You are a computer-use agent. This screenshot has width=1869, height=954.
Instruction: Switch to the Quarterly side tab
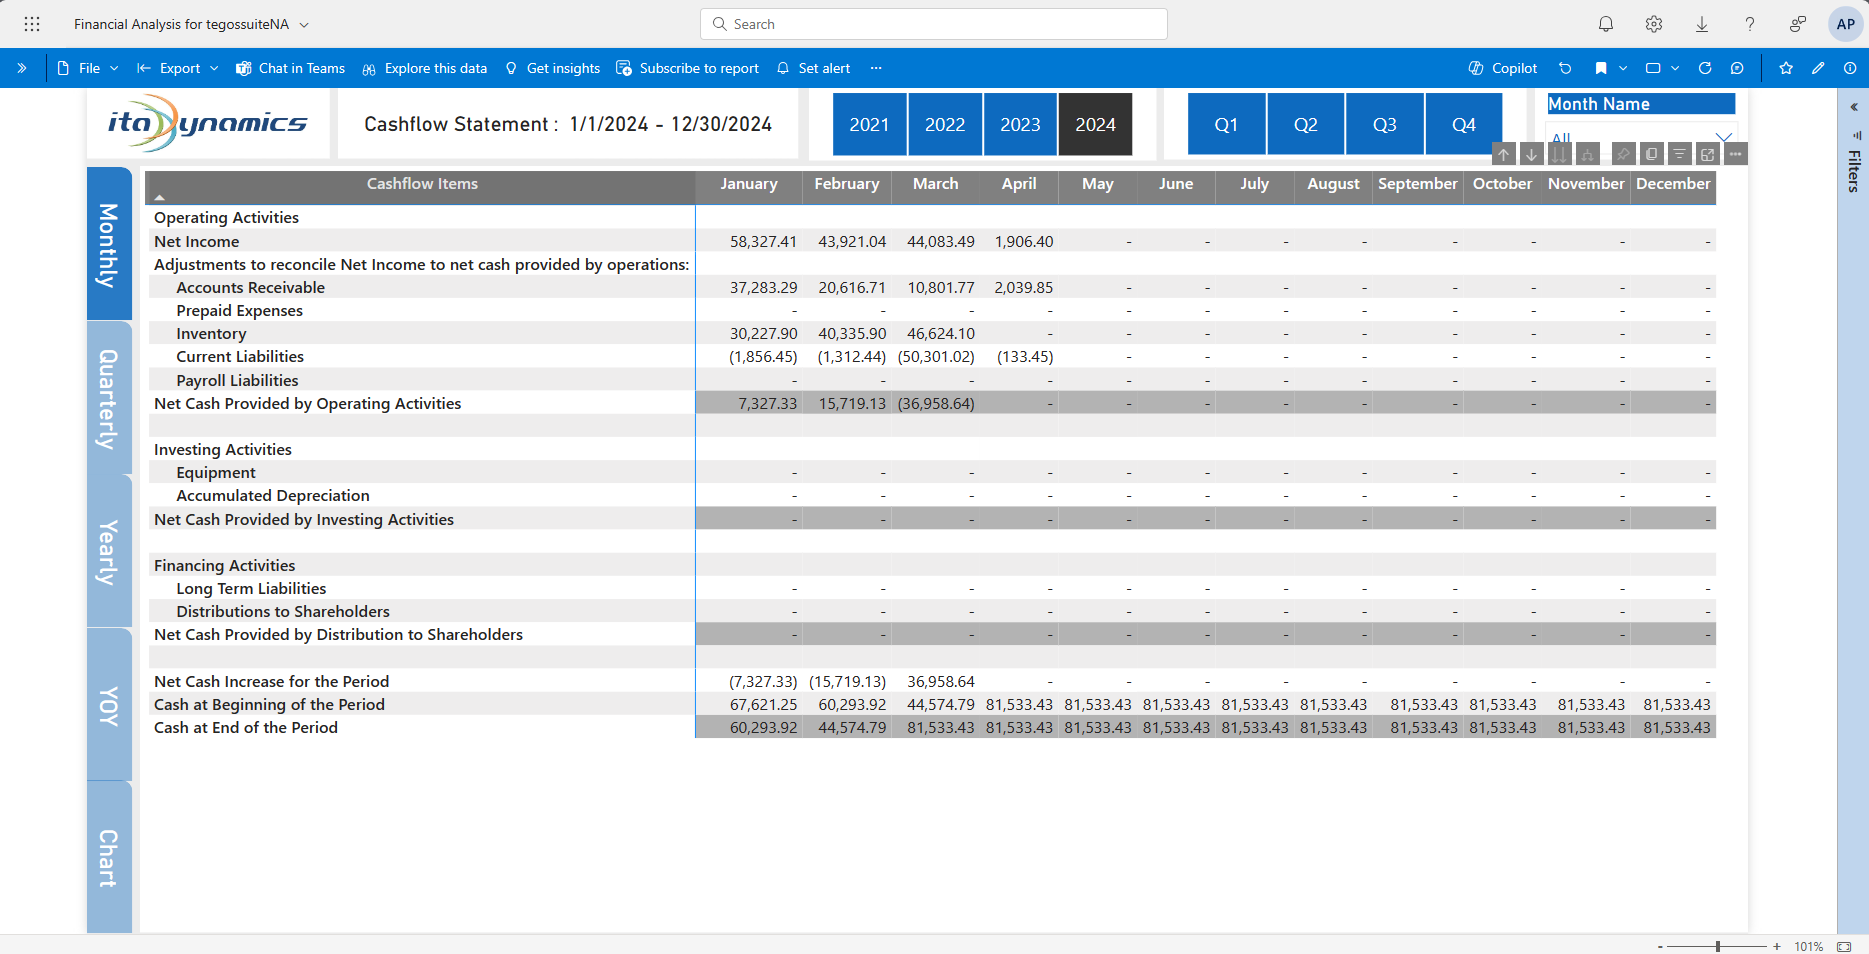(109, 398)
